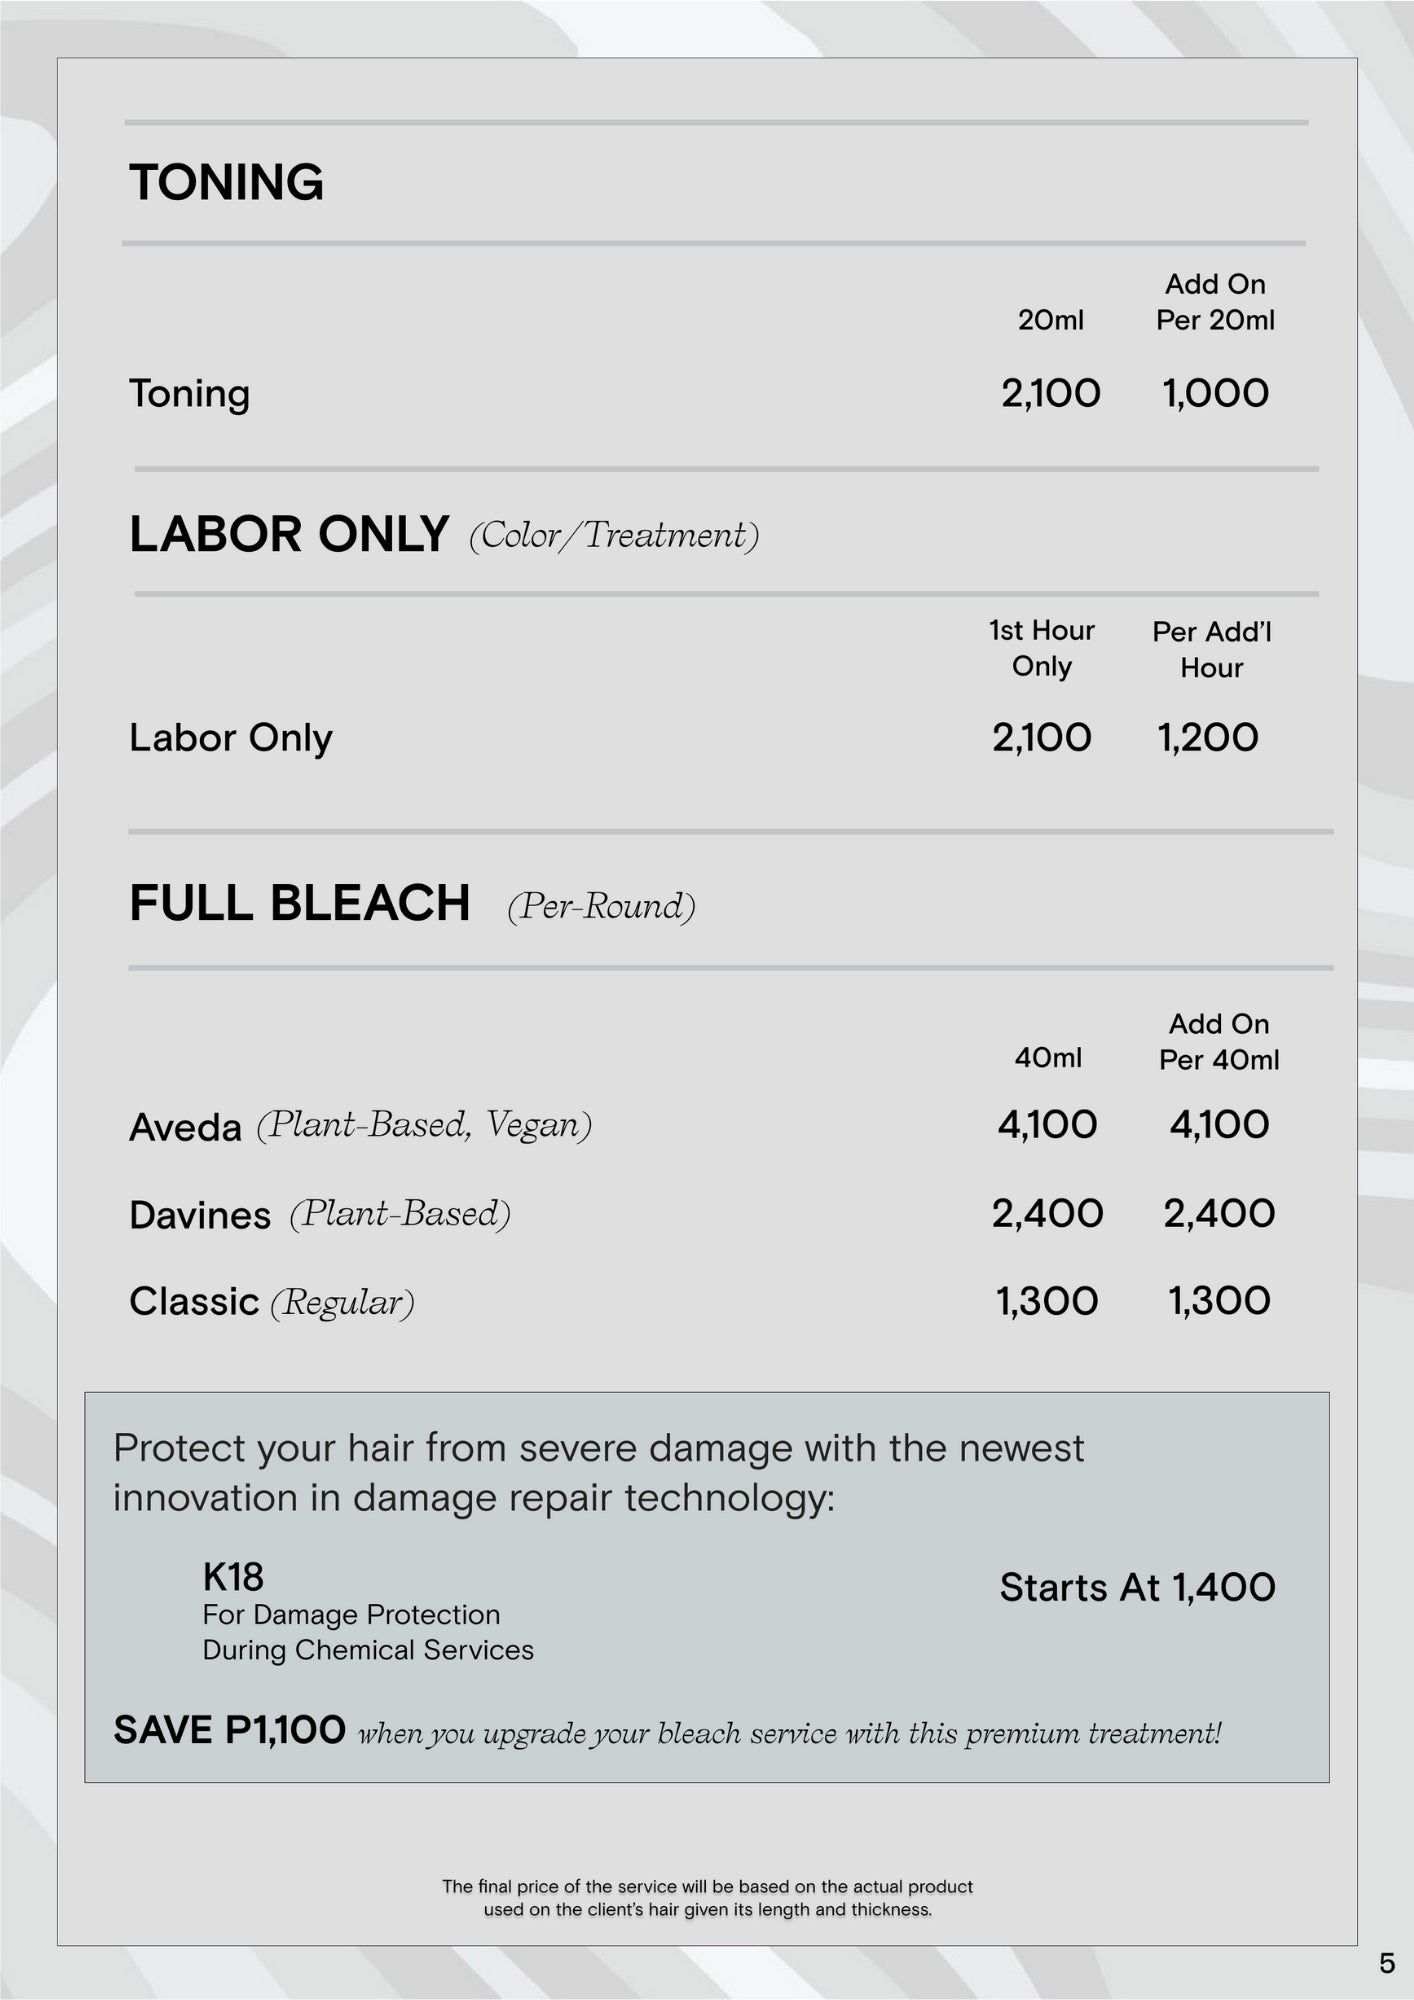
Task: Click the 1st Hour Only column header
Action: click(x=1042, y=648)
